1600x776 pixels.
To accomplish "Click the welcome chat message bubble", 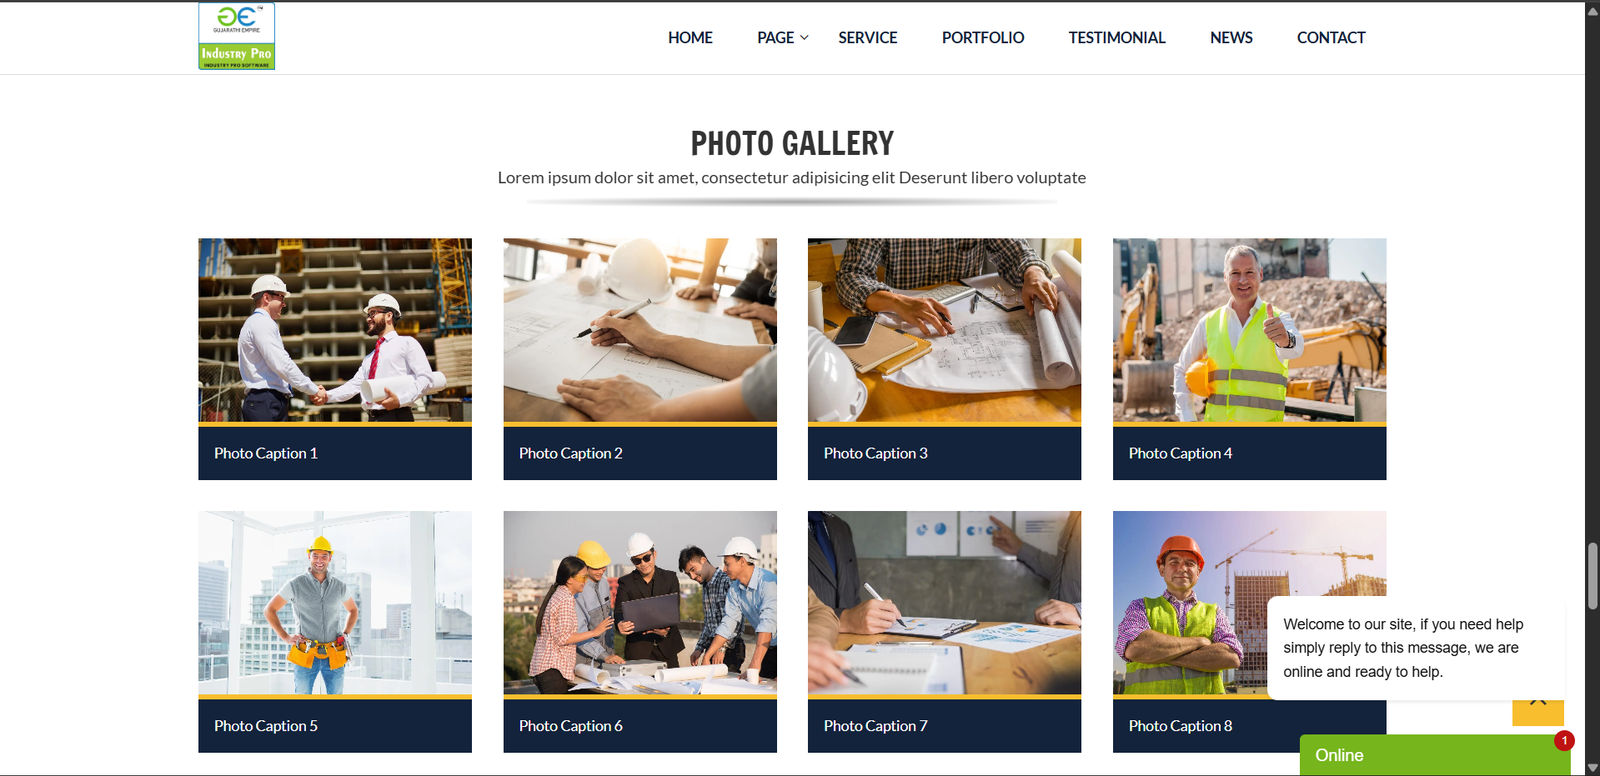I will (1416, 648).
